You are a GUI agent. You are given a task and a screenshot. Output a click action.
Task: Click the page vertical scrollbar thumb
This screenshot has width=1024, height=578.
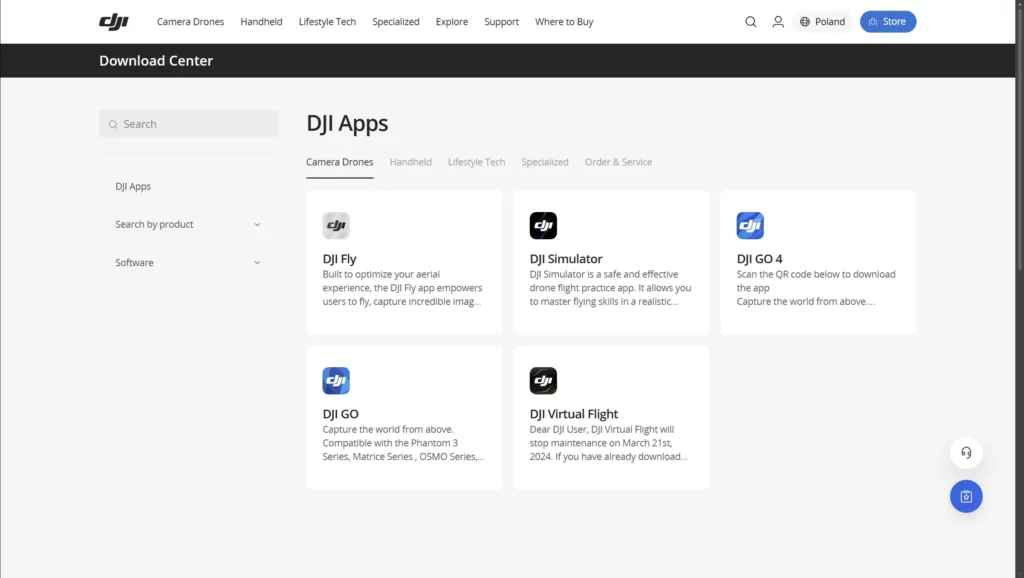click(1019, 137)
